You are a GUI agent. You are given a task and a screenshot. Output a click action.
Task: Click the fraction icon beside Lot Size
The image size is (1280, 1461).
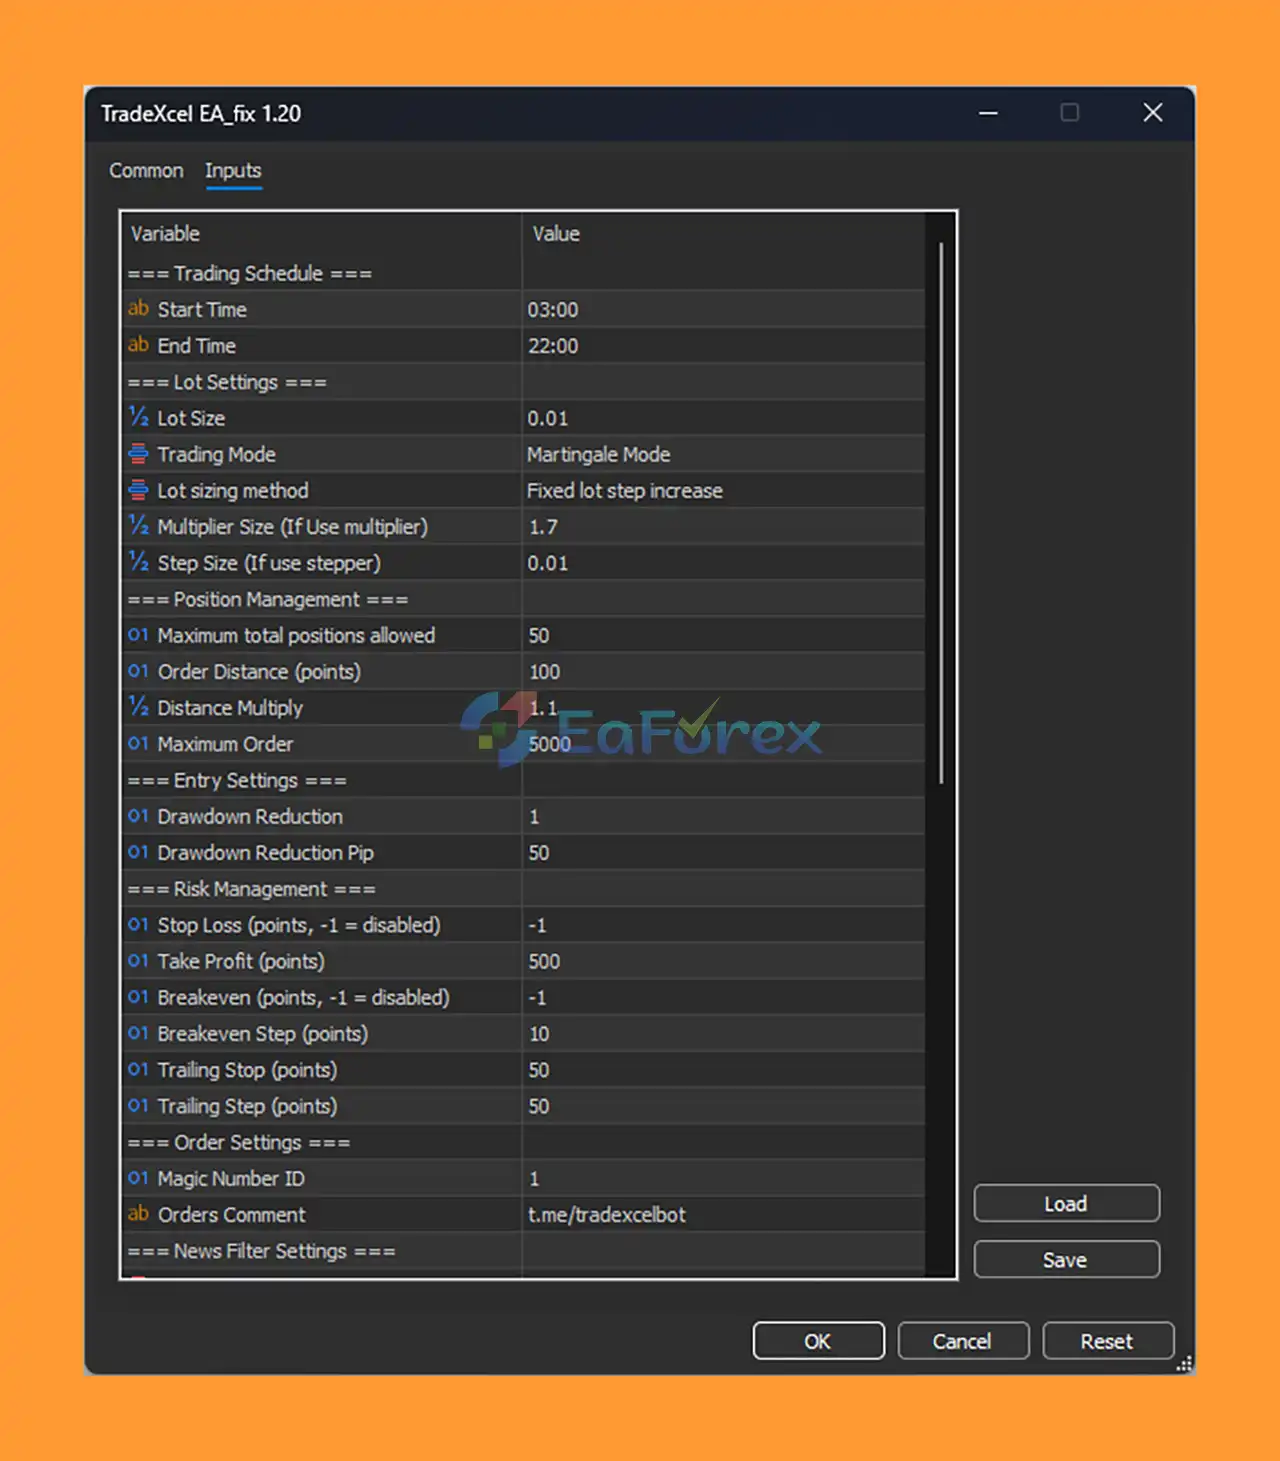(138, 417)
